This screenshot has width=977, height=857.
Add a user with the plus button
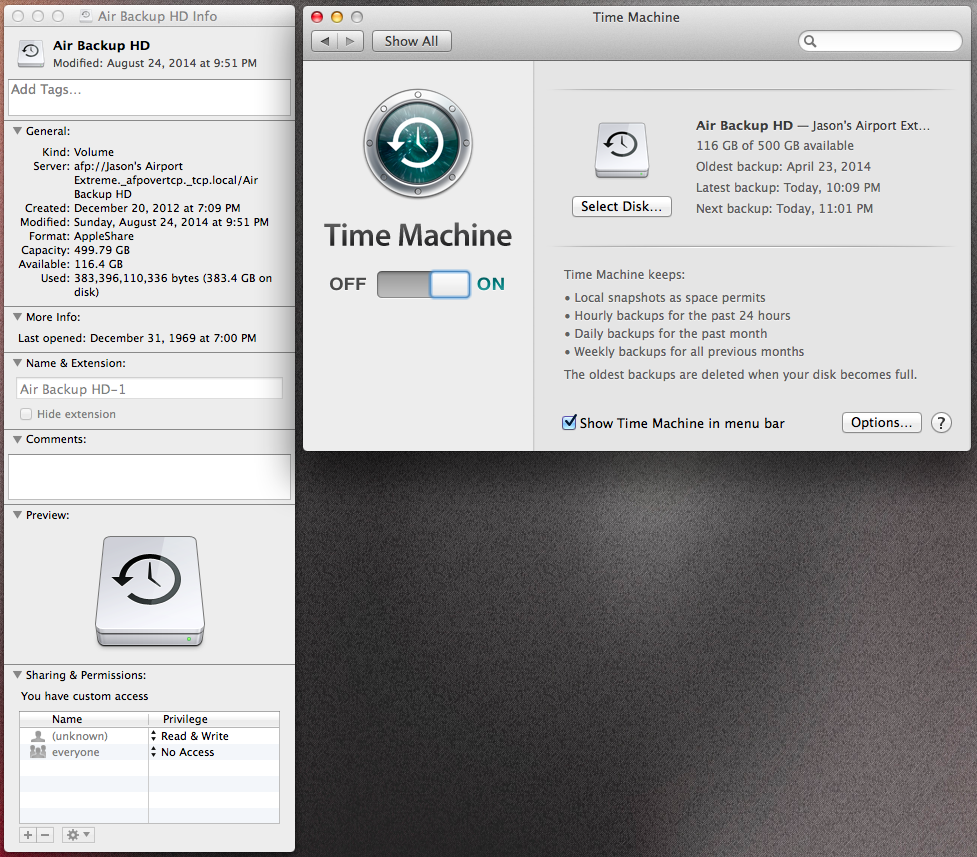tap(28, 835)
